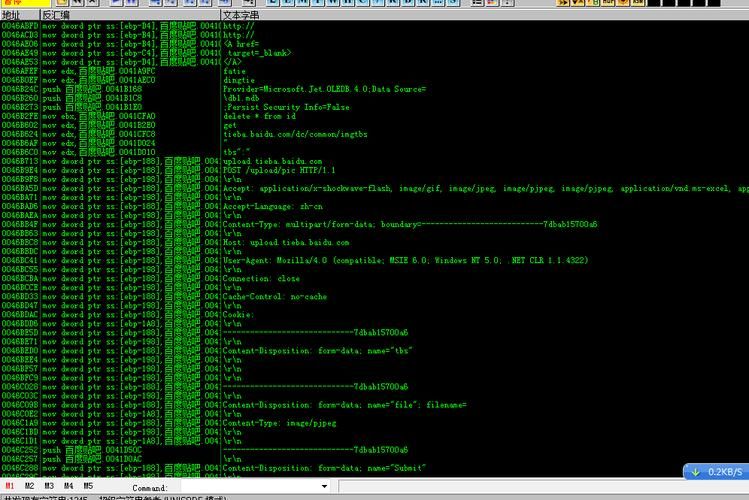
Task: Open Memory map with M button
Action: coord(294,3)
